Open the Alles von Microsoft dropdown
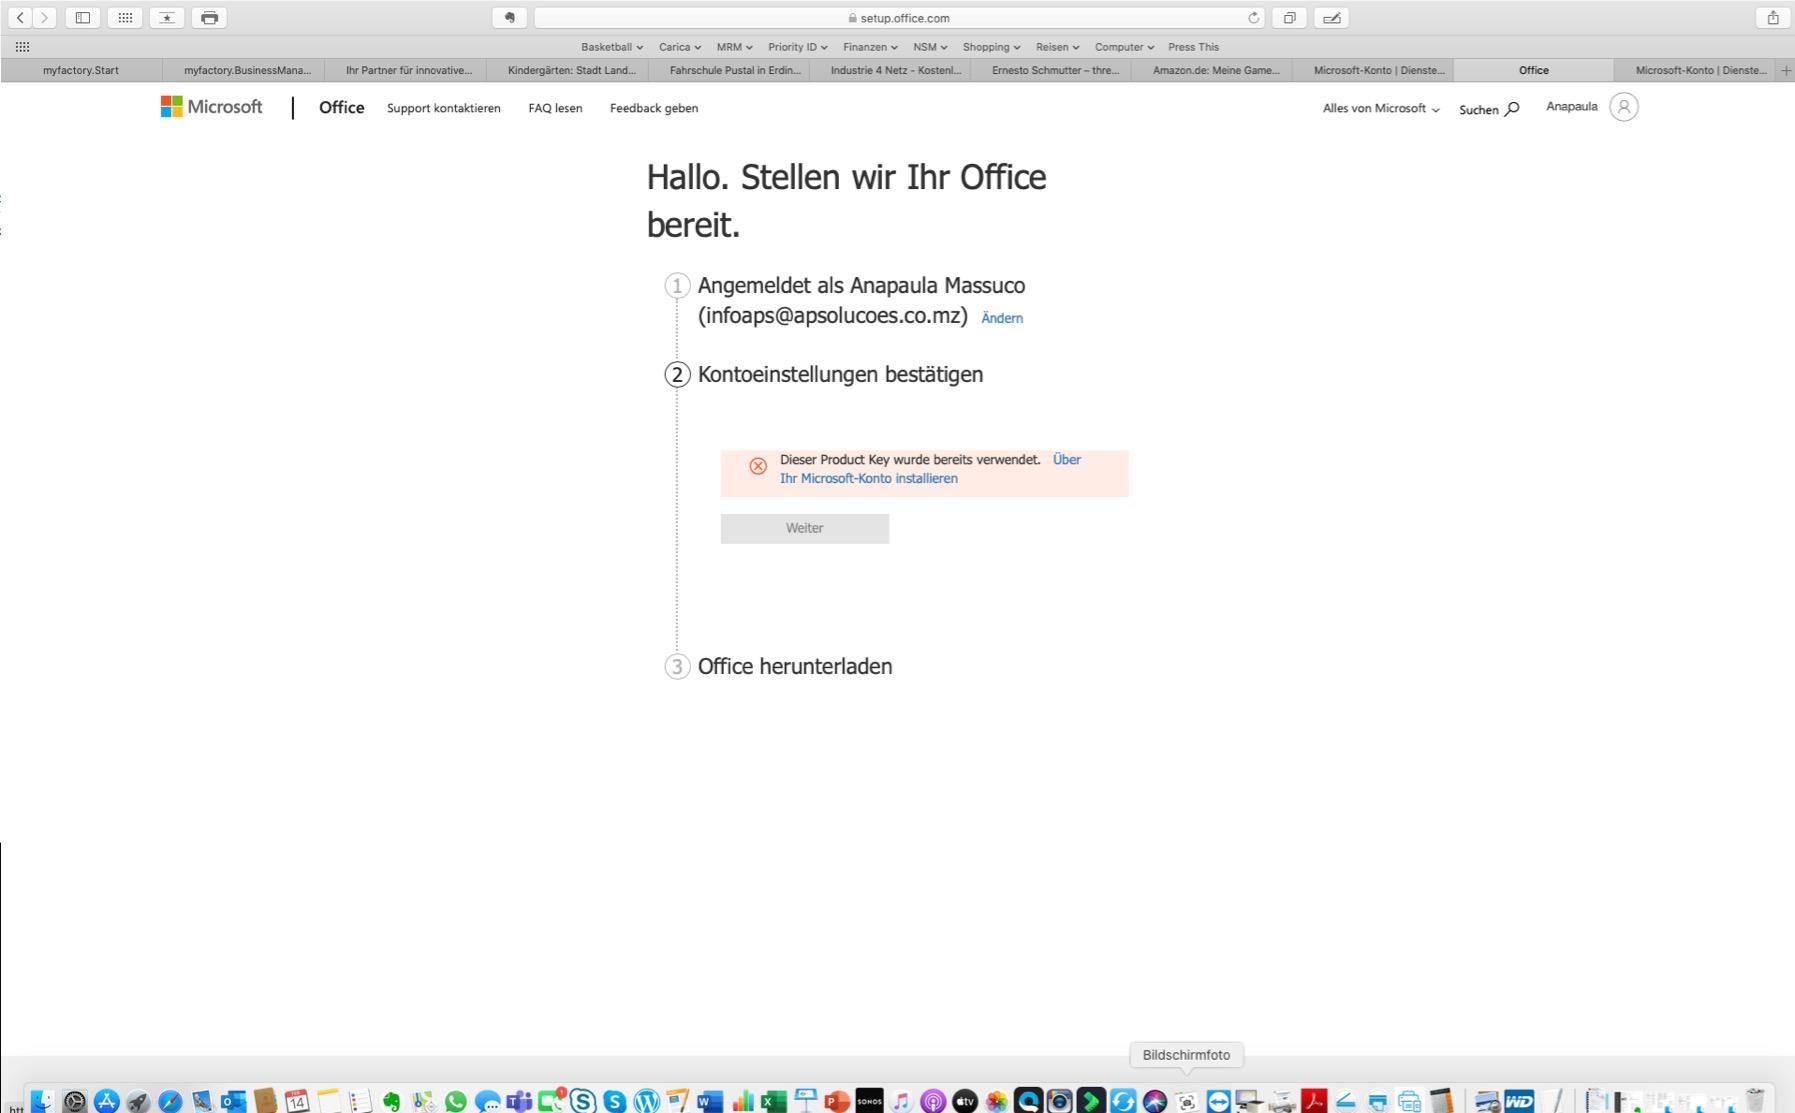Screen dimensions: 1795x1113 click(1381, 108)
